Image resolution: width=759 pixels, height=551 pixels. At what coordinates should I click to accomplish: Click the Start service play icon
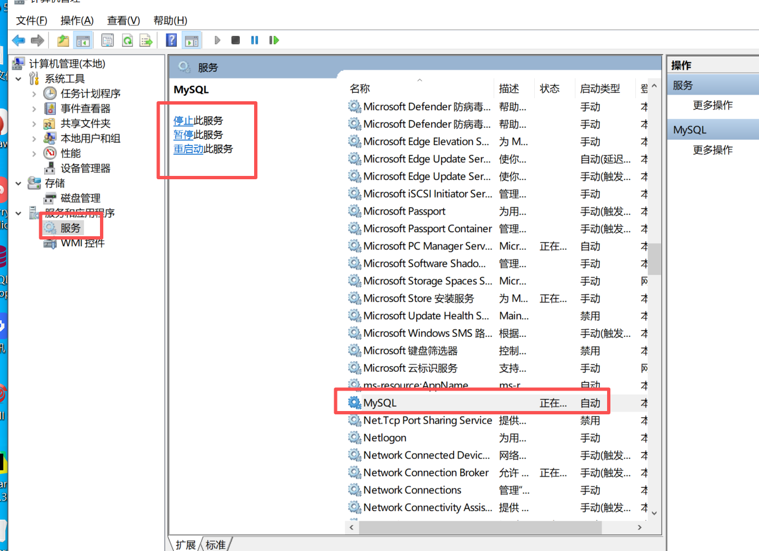217,40
